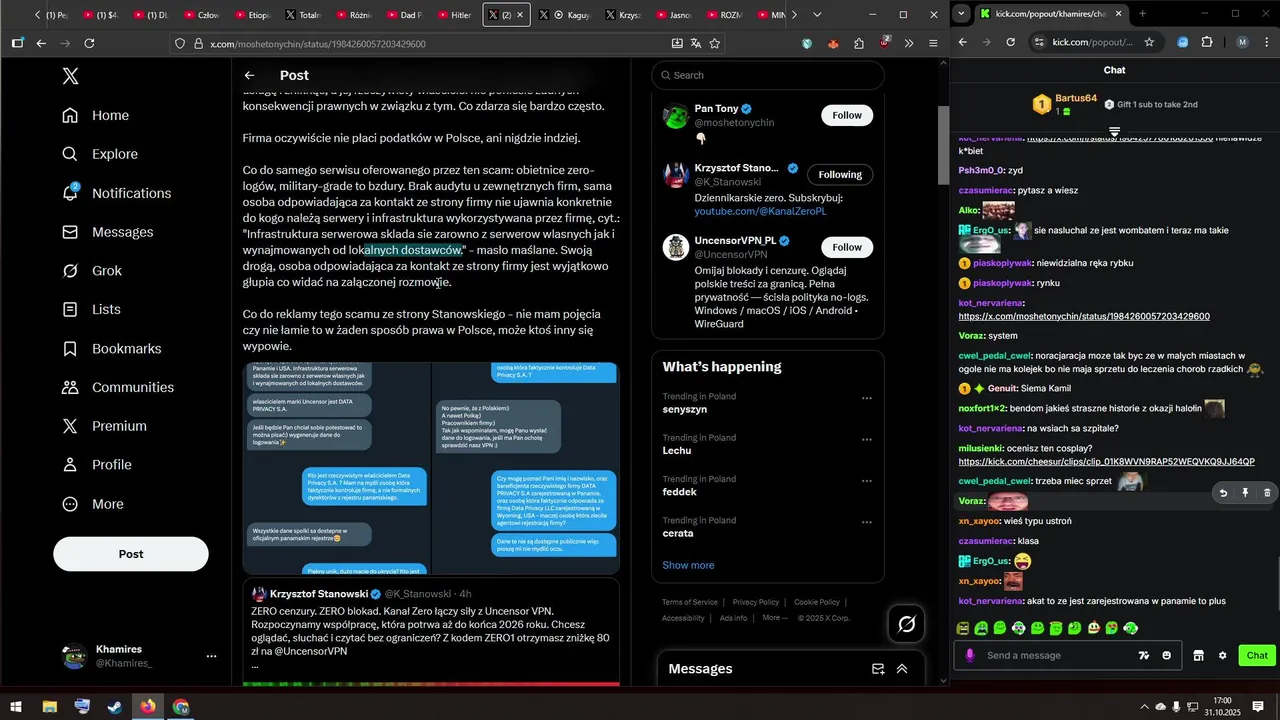This screenshot has width=1280, height=720.
Task: Follow UncensorVPN_PL
Action: pyautogui.click(x=847, y=247)
